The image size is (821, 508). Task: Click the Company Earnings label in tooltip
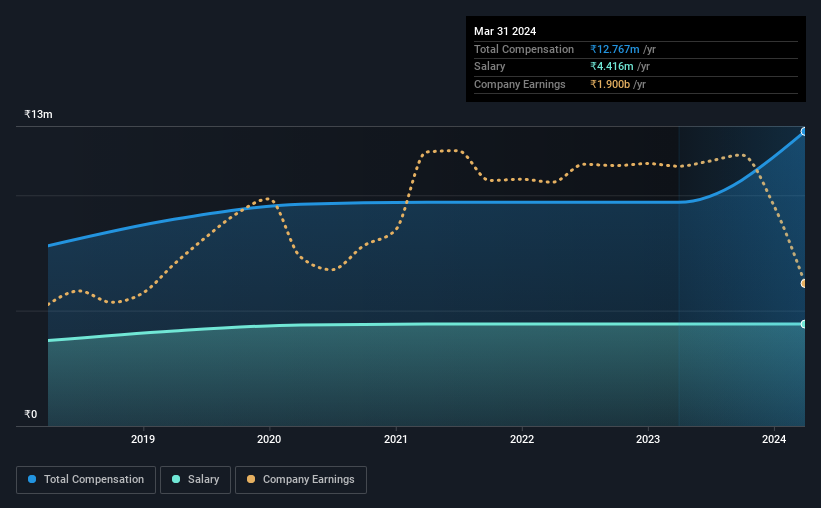coord(519,84)
